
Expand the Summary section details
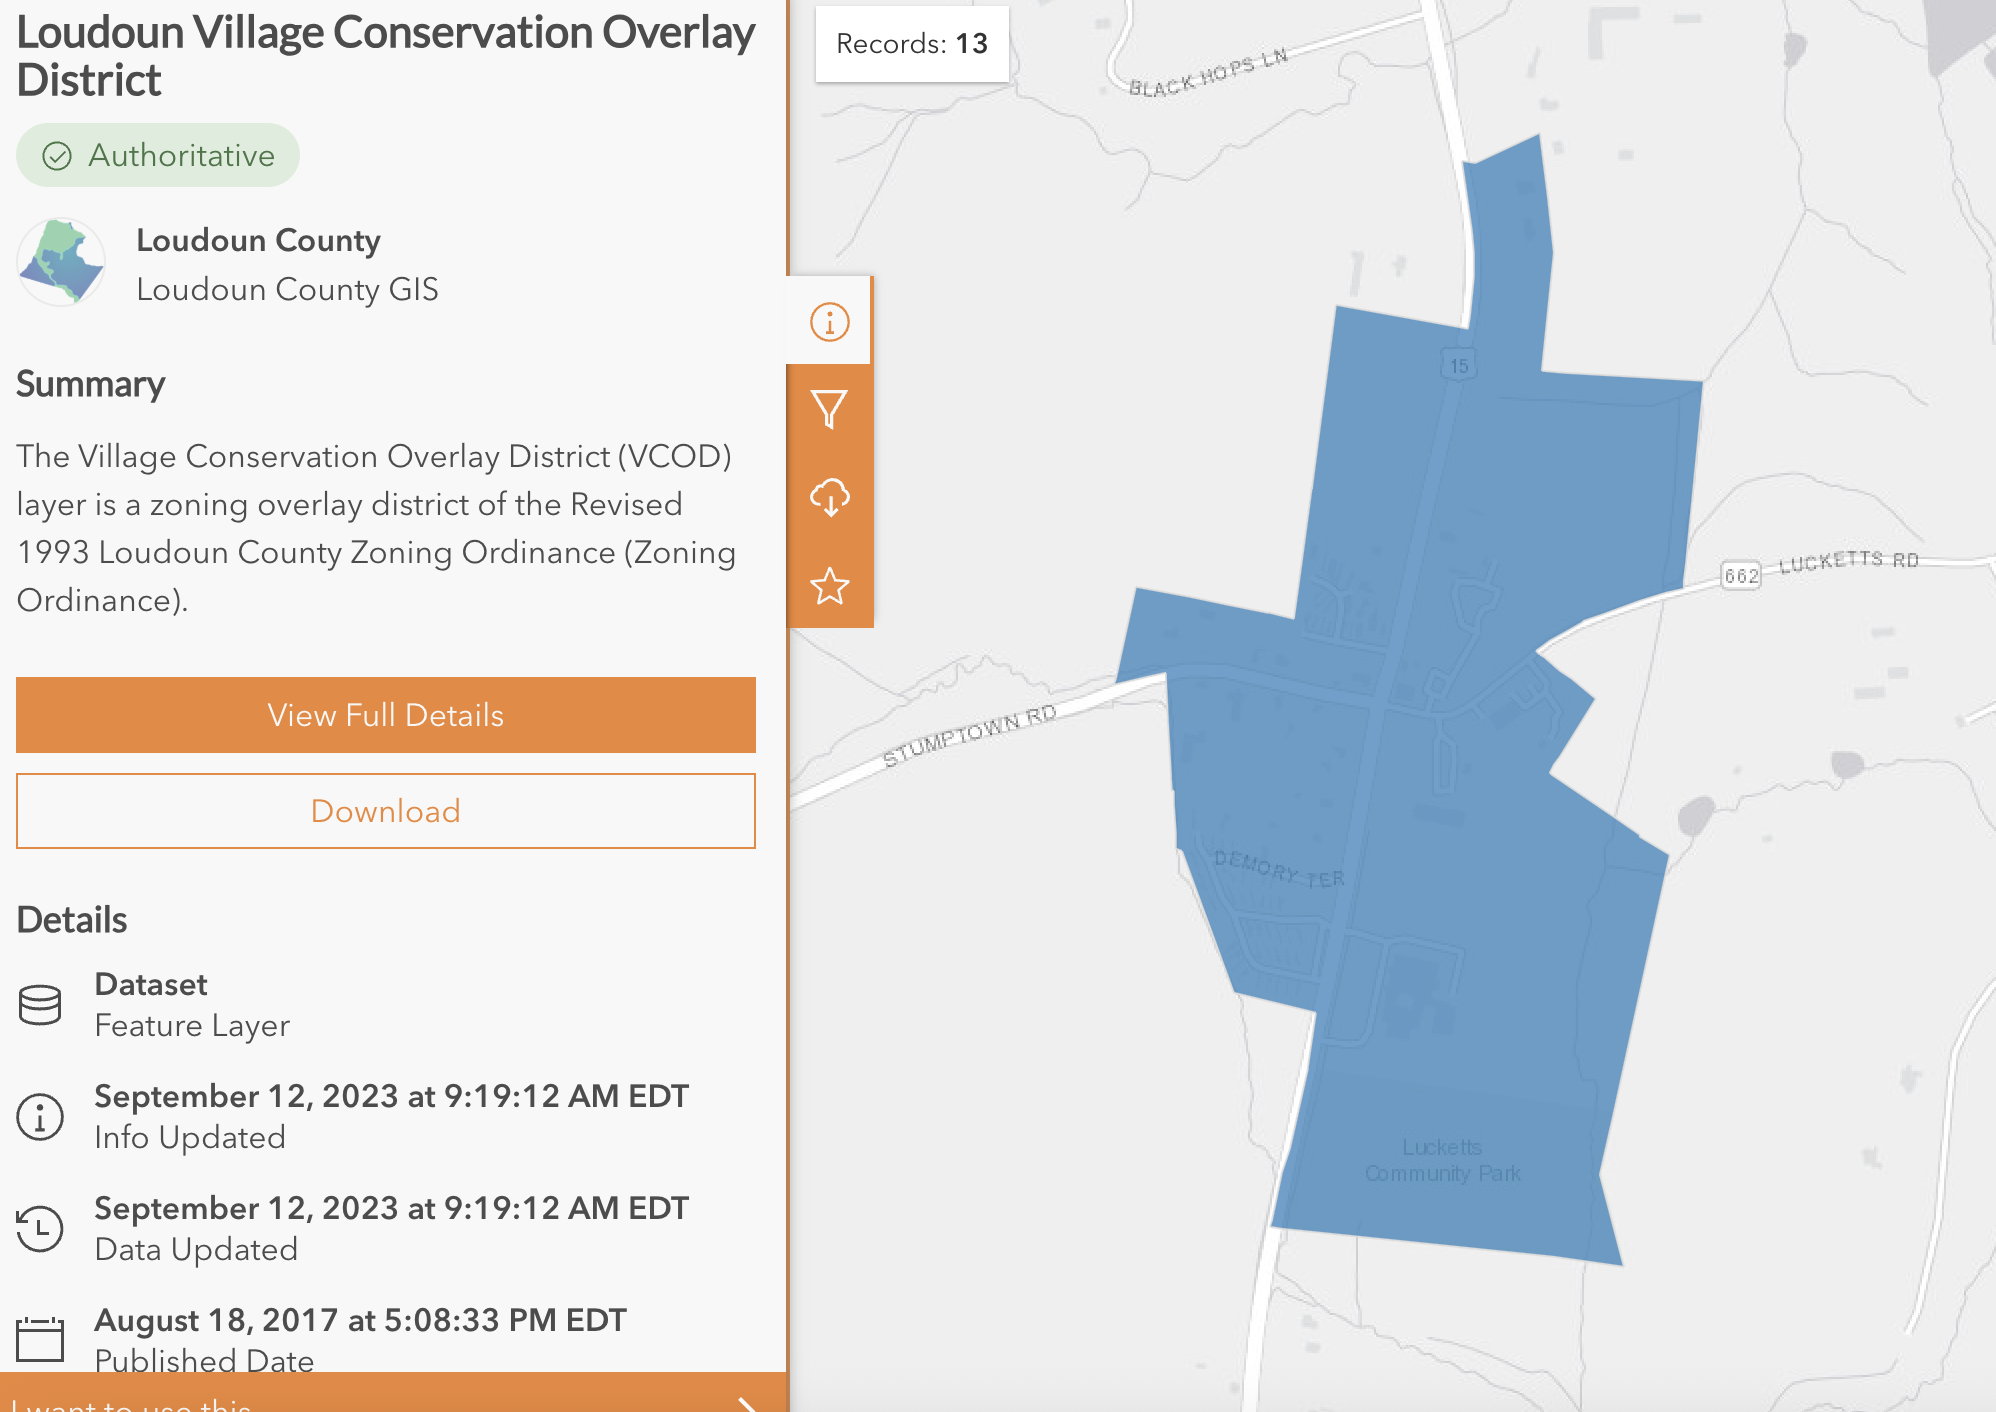click(90, 384)
